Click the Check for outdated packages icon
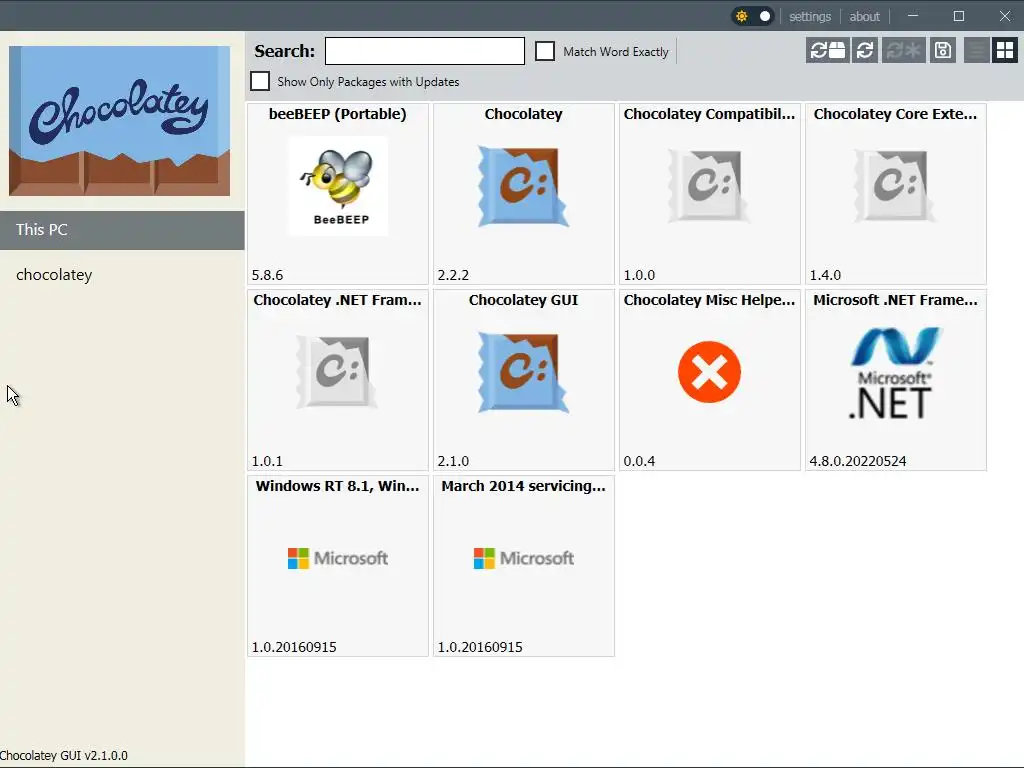Image resolution: width=1024 pixels, height=768 pixels. (827, 50)
